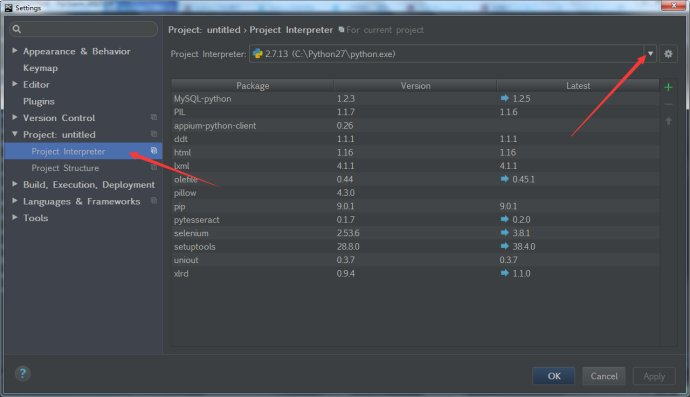Click the settings search field

[x=83, y=29]
